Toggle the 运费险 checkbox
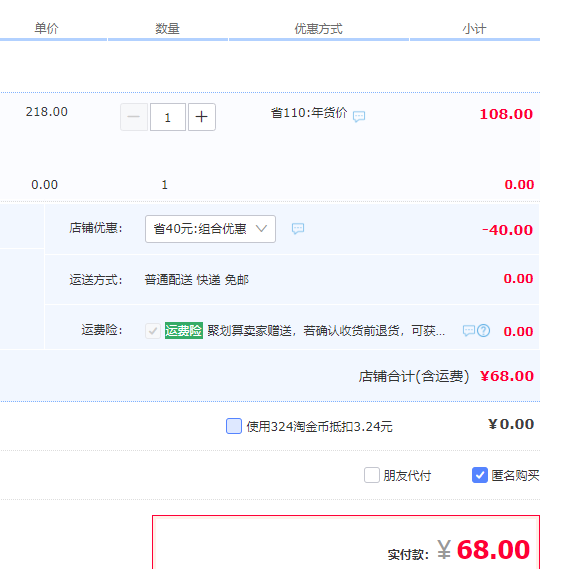Viewport: 573px width, 569px height. click(x=153, y=331)
